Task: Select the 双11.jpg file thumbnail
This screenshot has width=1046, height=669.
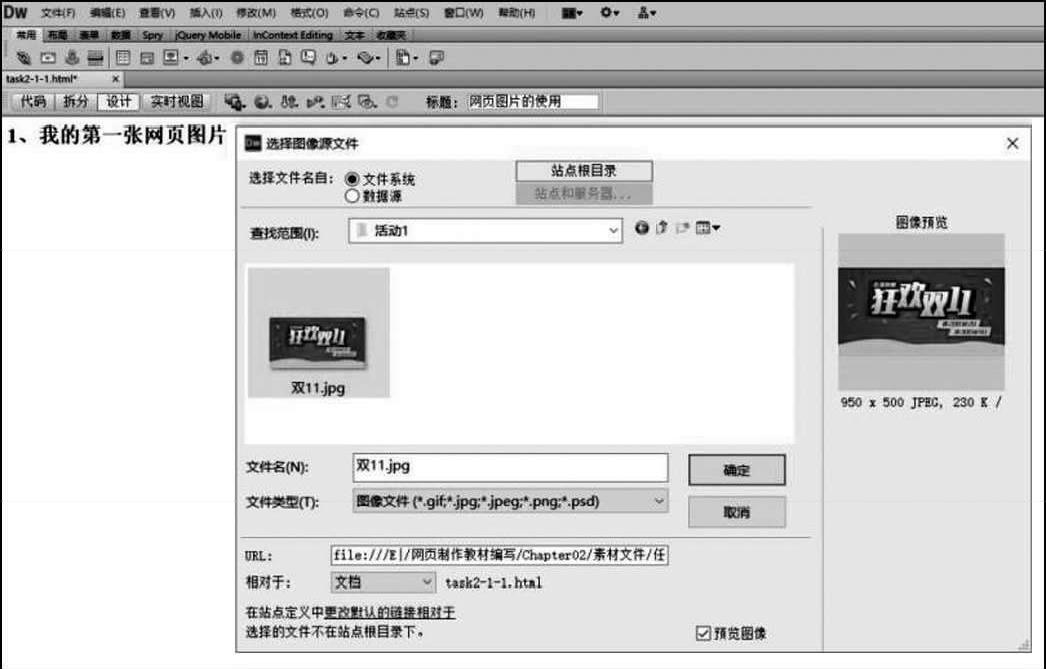Action: 318,333
